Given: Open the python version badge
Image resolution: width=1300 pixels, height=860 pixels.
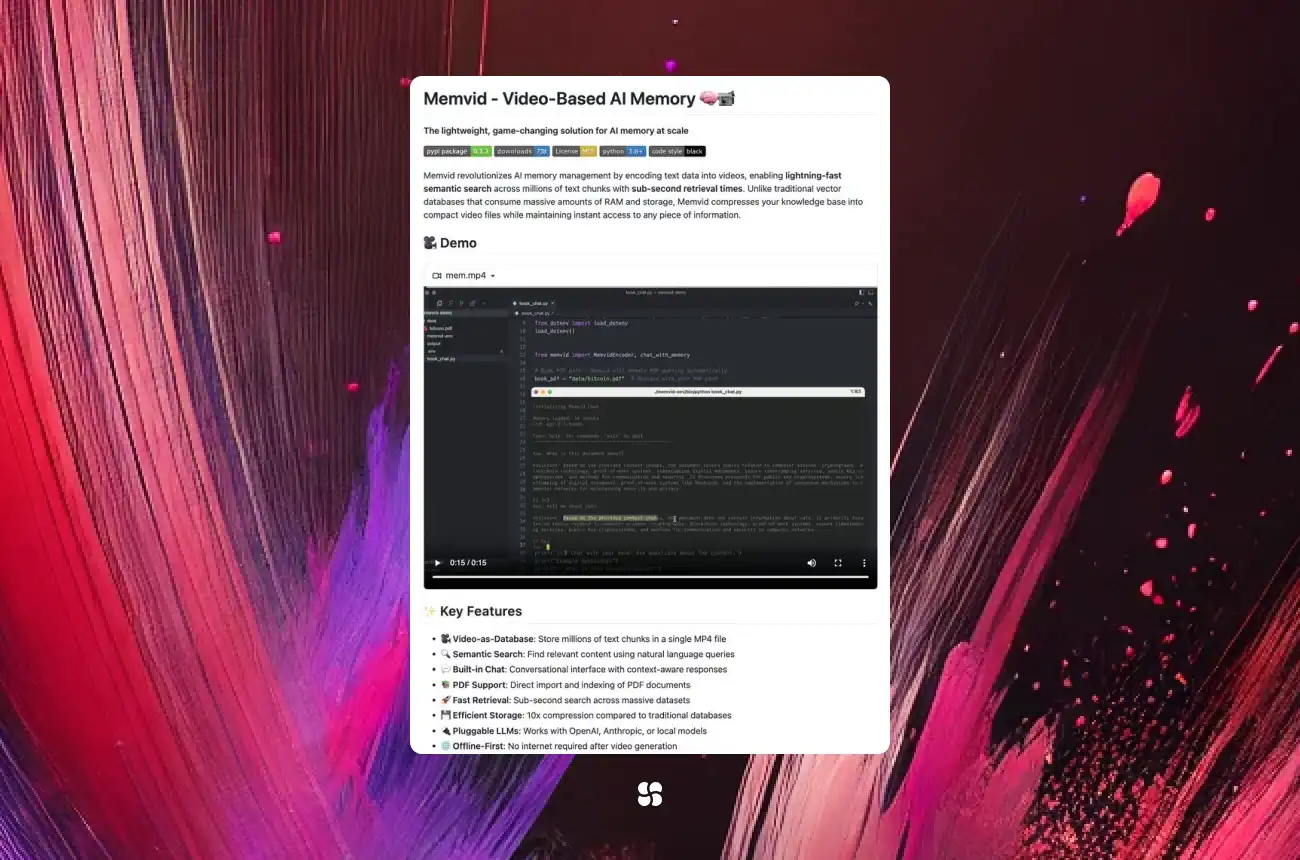Looking at the screenshot, I should click(x=623, y=152).
